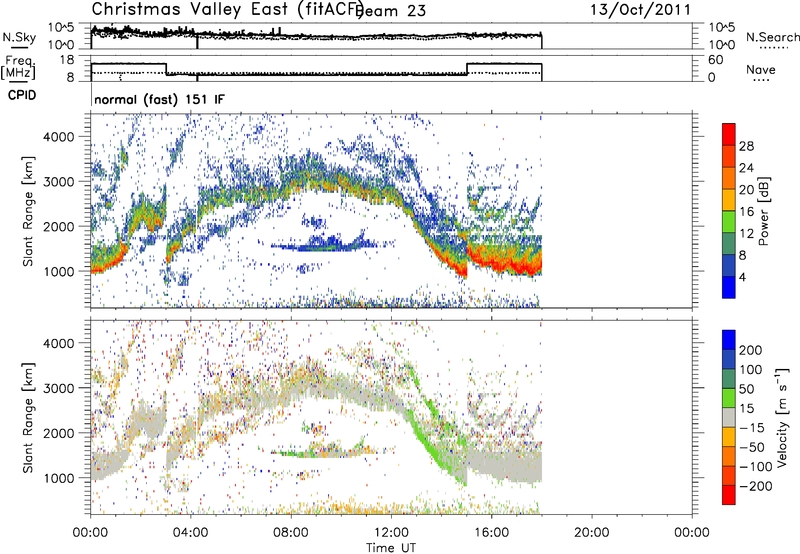The height and width of the screenshot is (554, 800).
Task: Click the green velocity trace near 14:00 UT
Action: 434,449
